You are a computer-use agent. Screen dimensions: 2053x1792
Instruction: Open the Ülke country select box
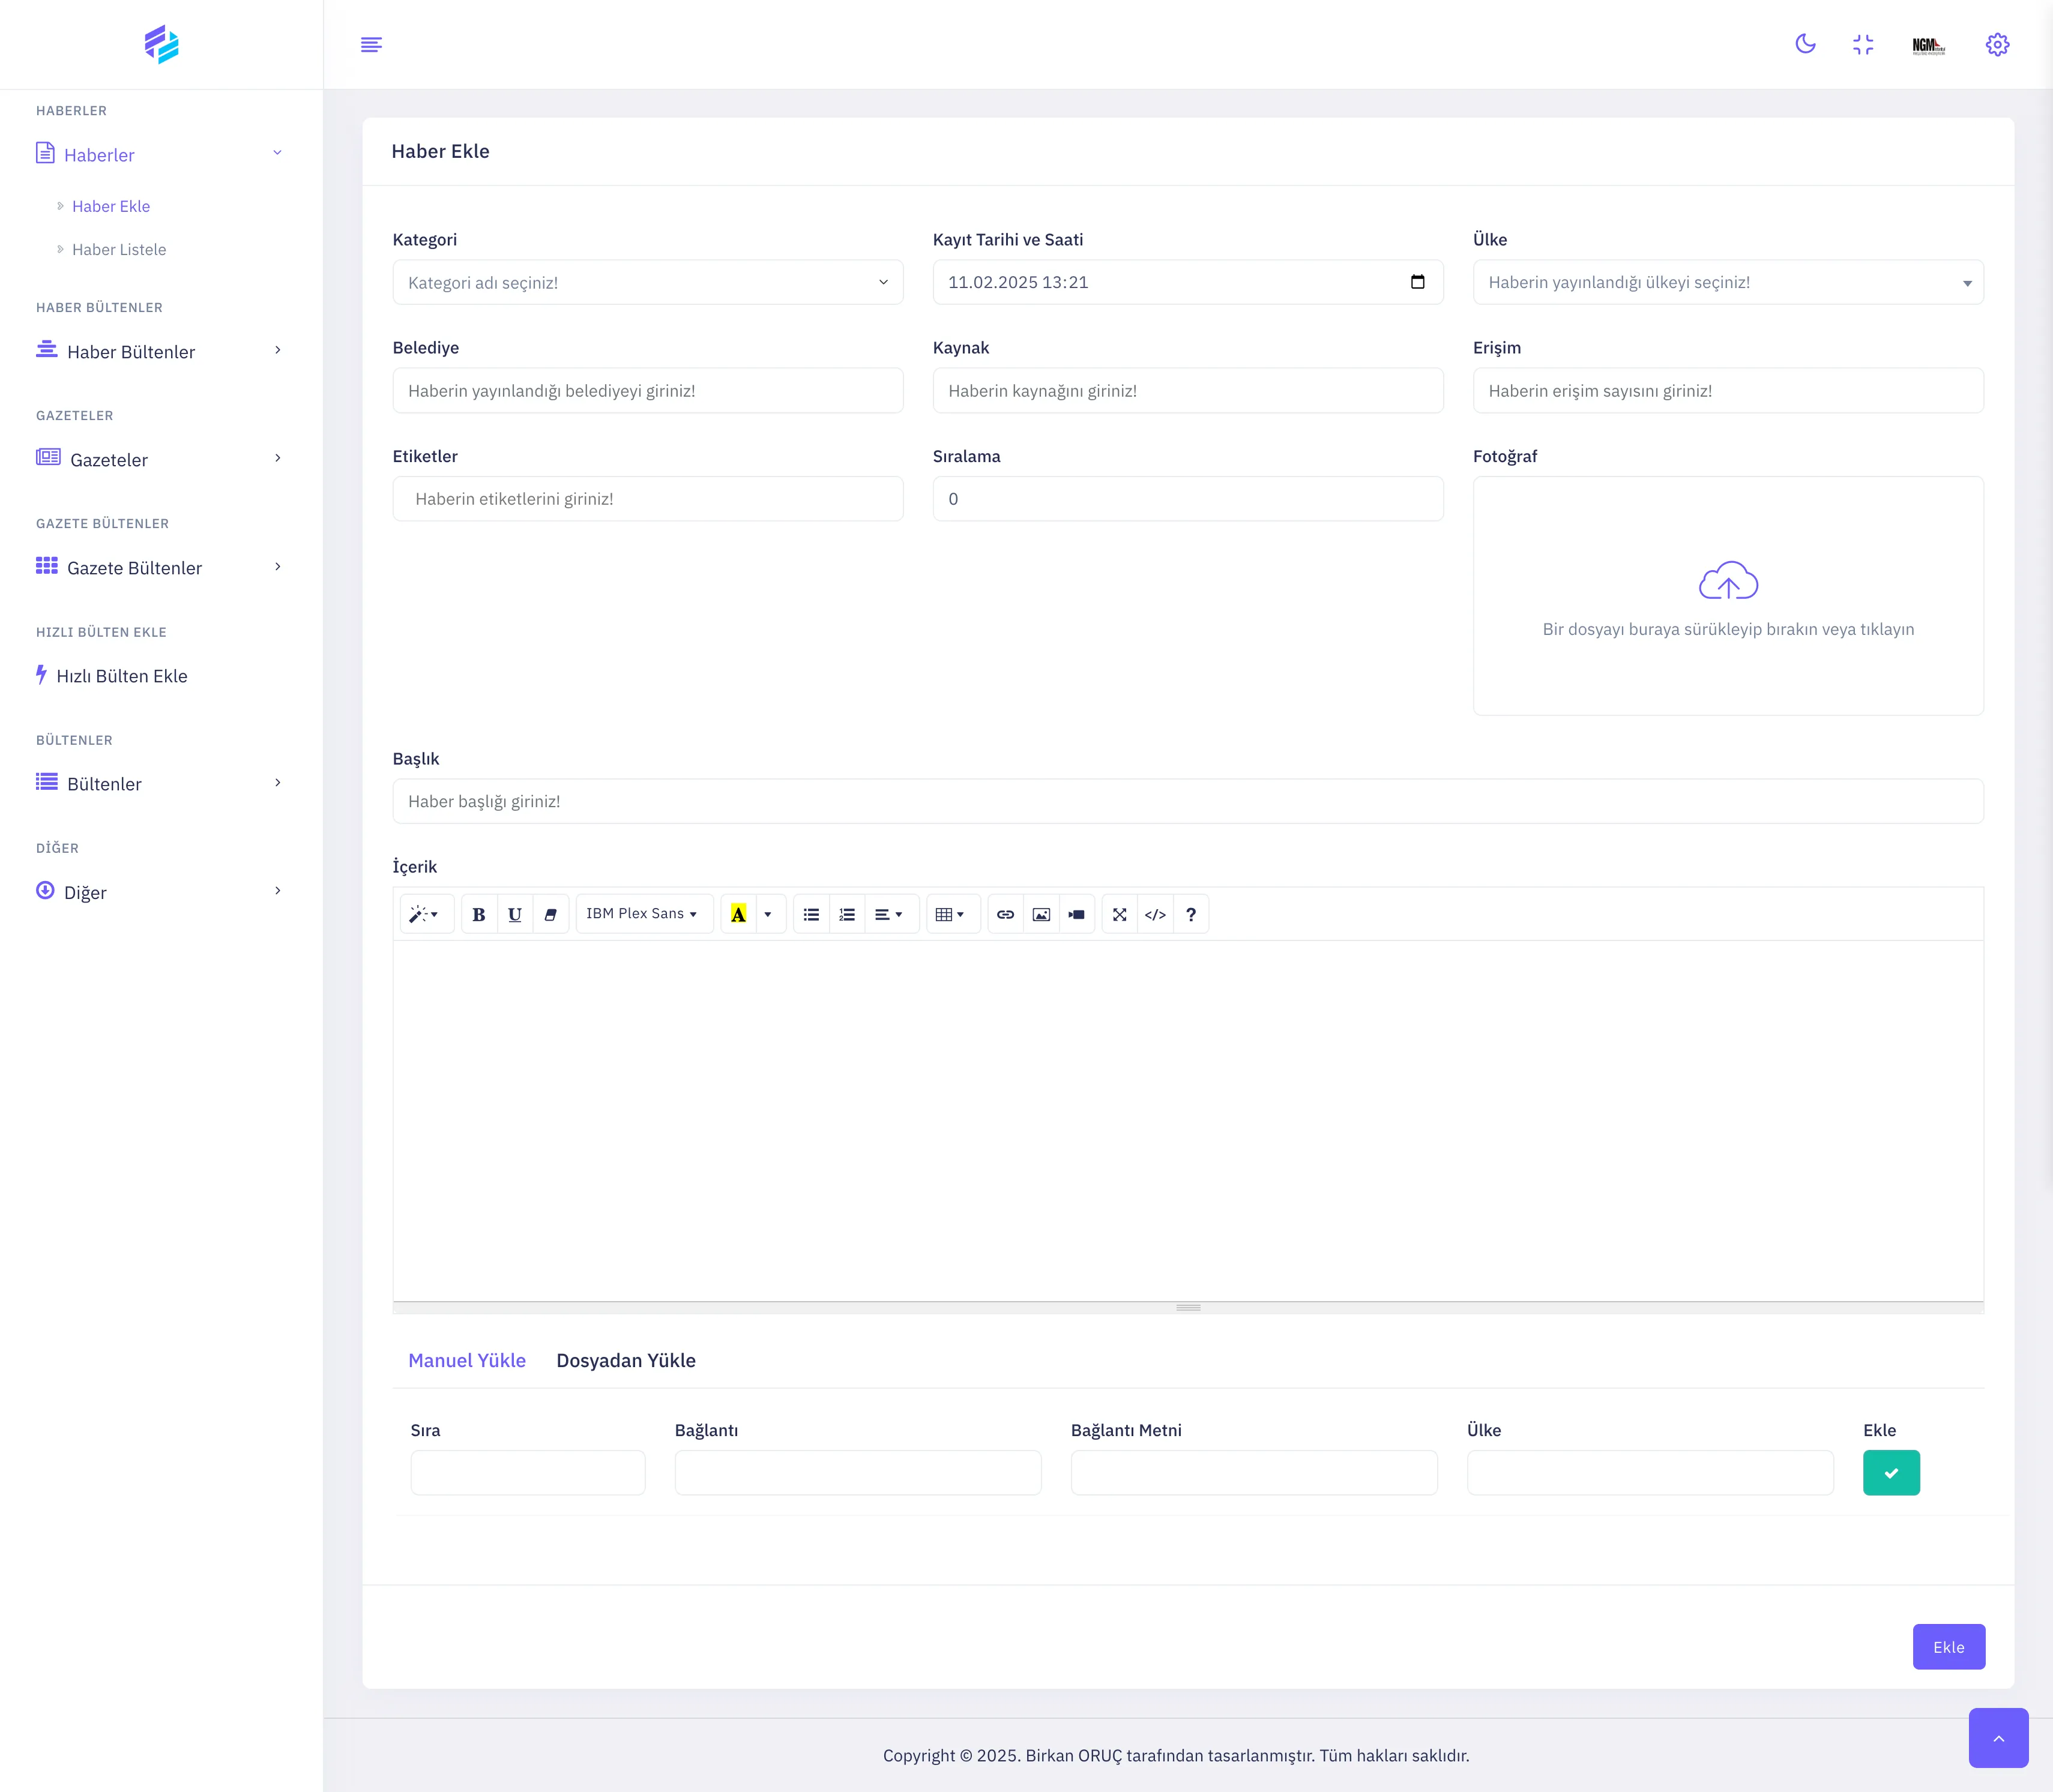pyautogui.click(x=1727, y=283)
